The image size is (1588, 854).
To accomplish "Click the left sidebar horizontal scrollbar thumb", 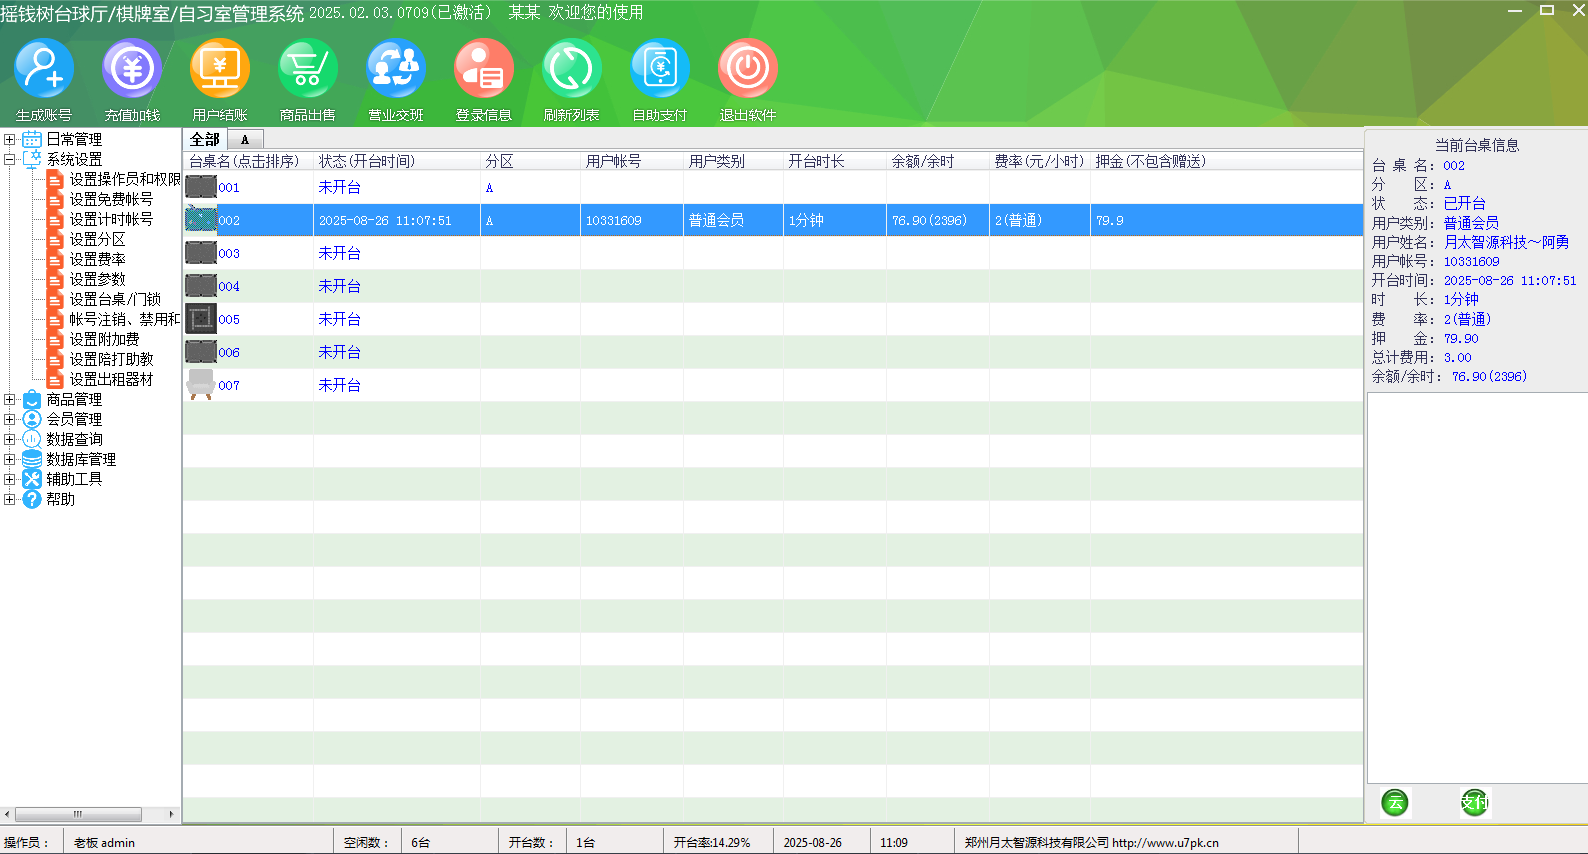I will 78,814.
